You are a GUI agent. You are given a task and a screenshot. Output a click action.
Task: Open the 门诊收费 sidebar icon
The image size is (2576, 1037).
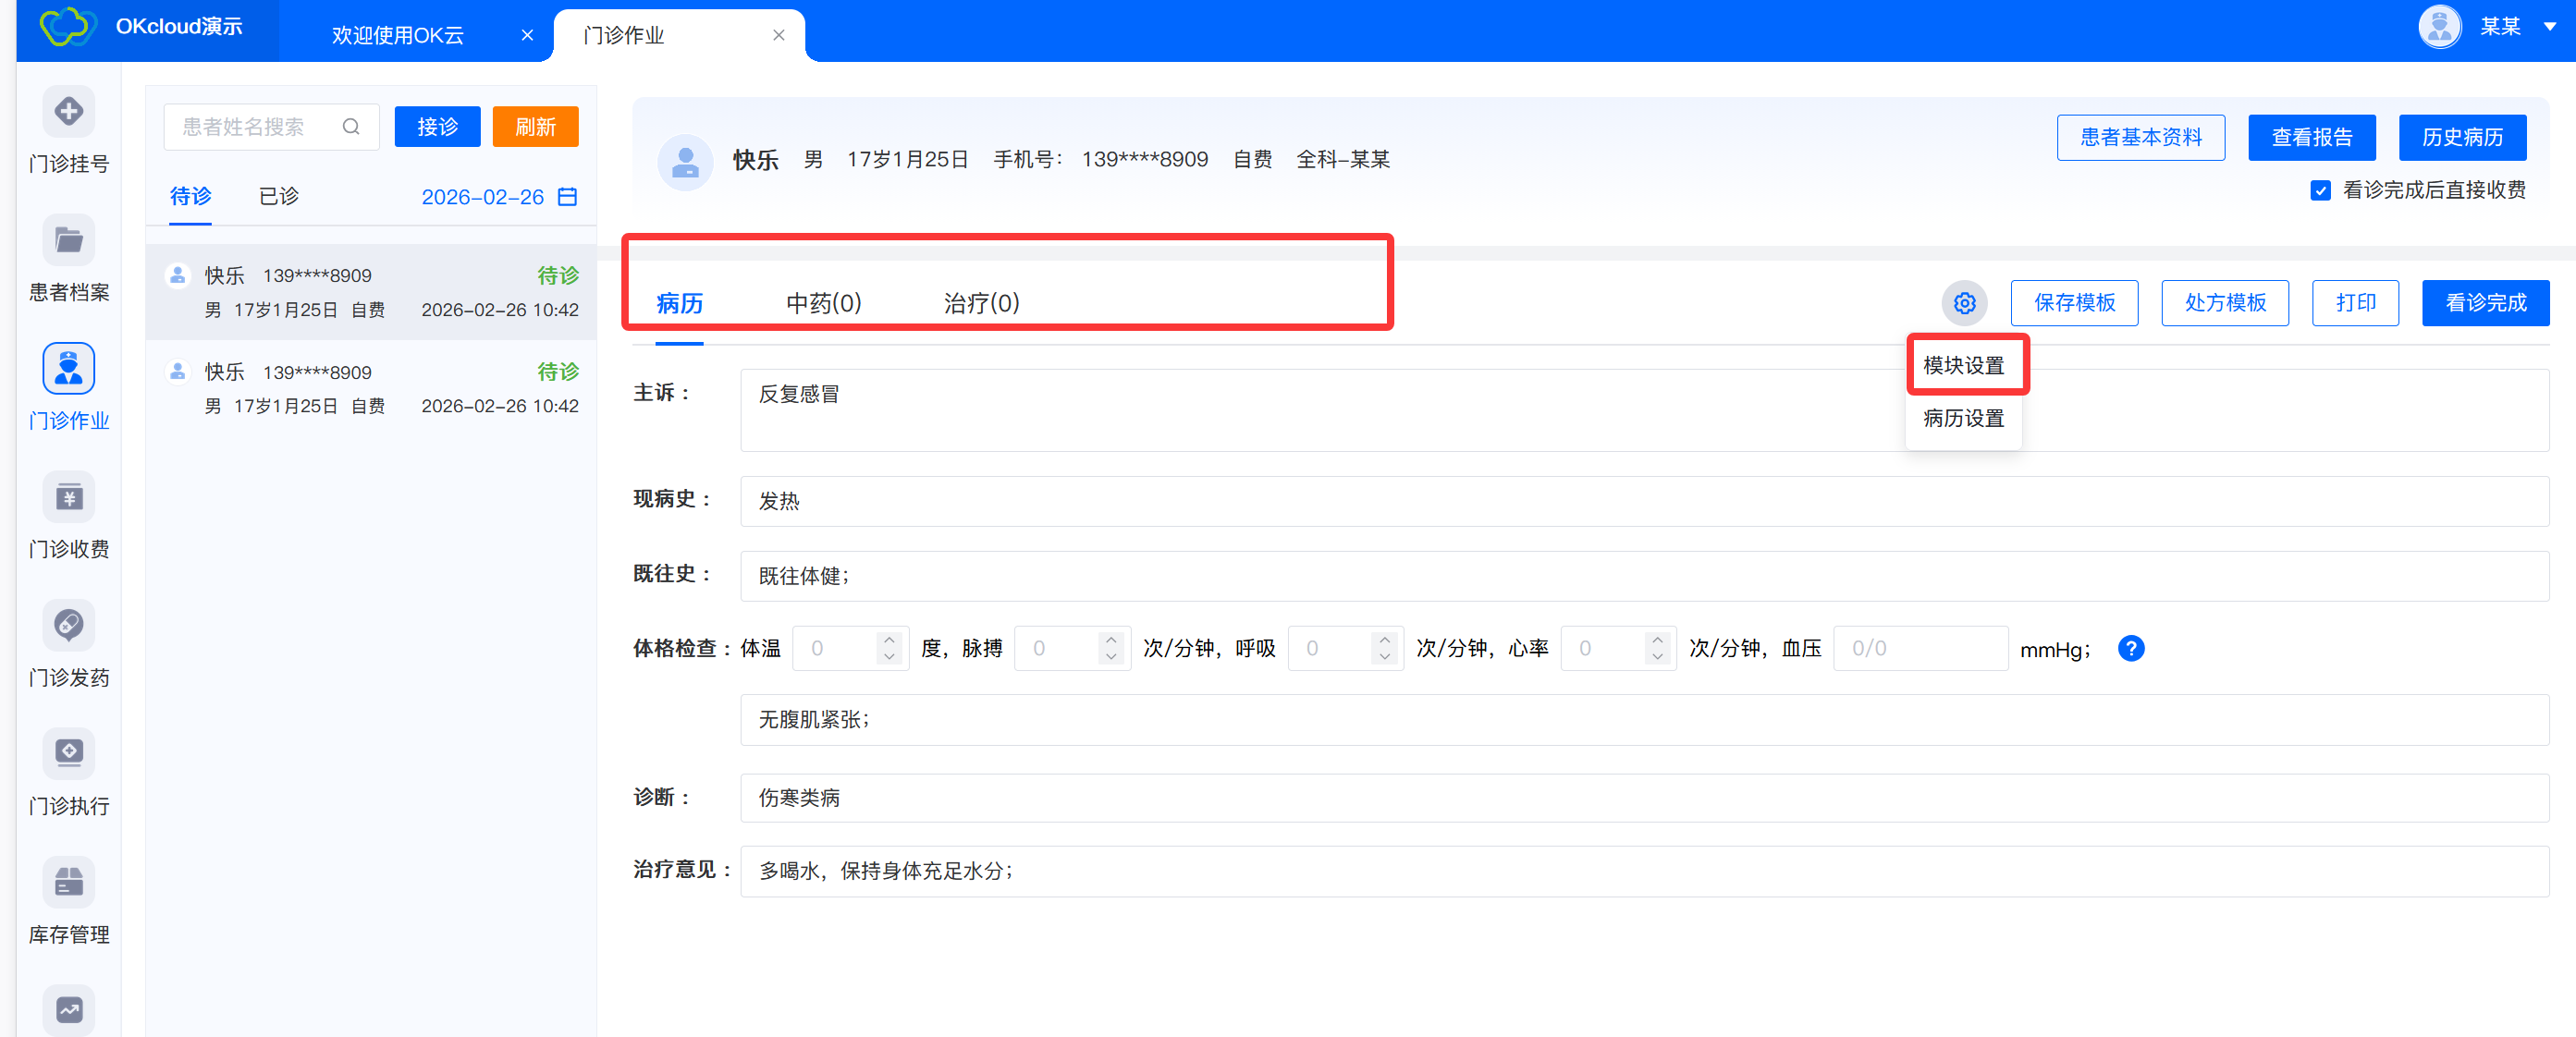pyautogui.click(x=68, y=497)
